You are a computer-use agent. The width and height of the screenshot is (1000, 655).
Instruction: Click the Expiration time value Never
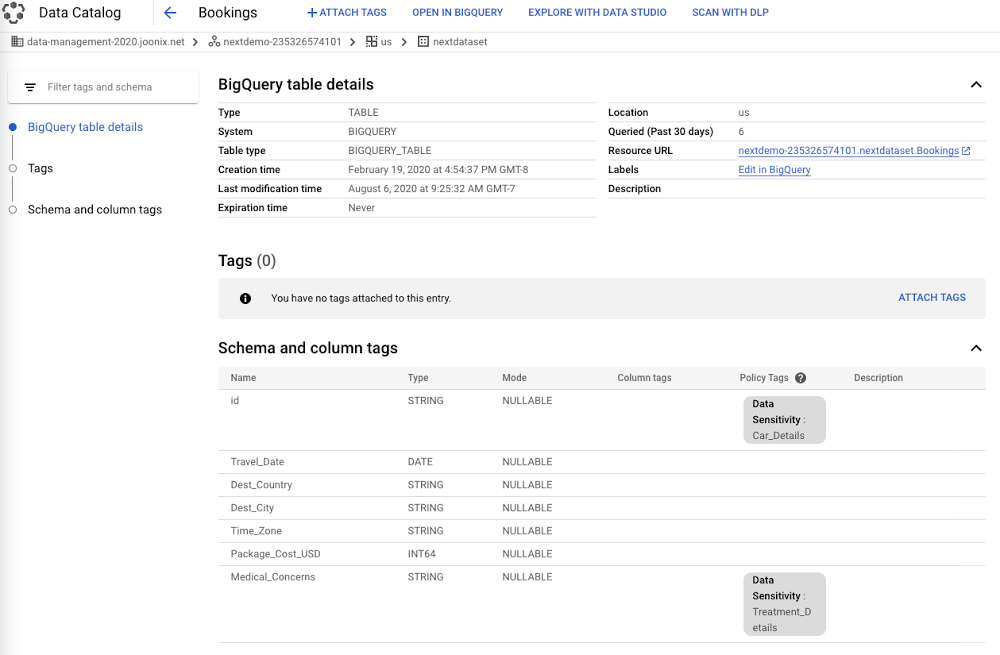[x=362, y=209]
